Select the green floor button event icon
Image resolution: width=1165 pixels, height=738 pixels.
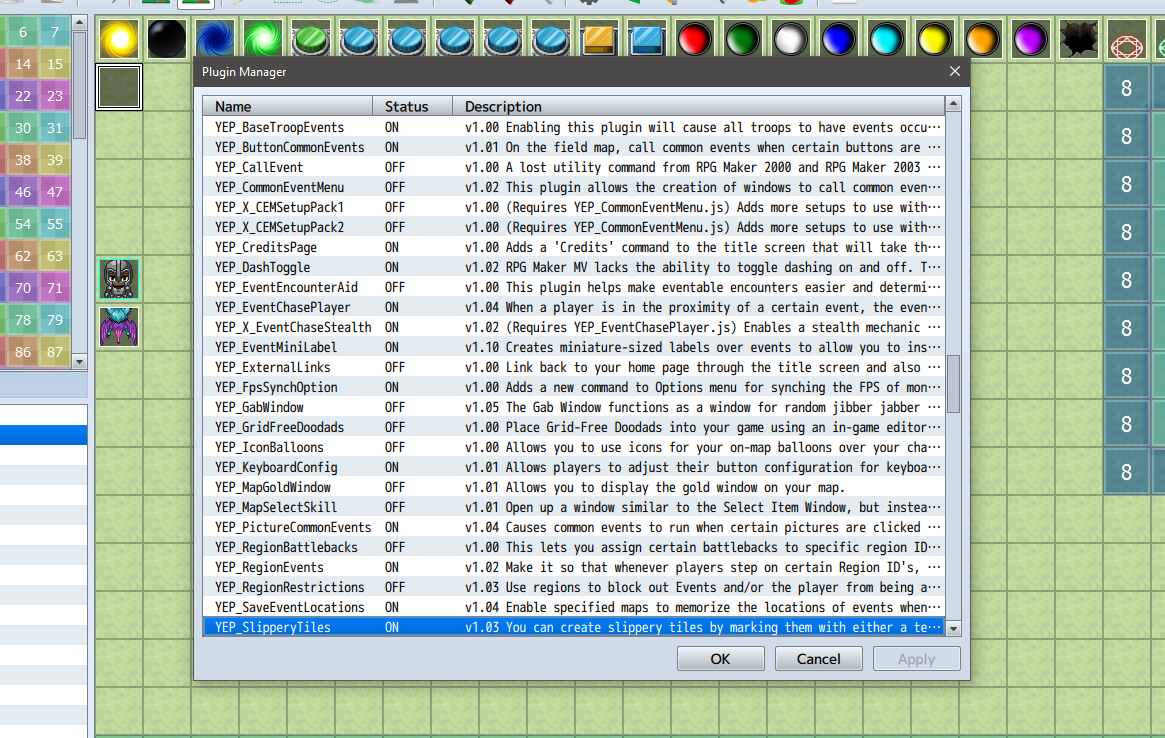click(x=311, y=39)
